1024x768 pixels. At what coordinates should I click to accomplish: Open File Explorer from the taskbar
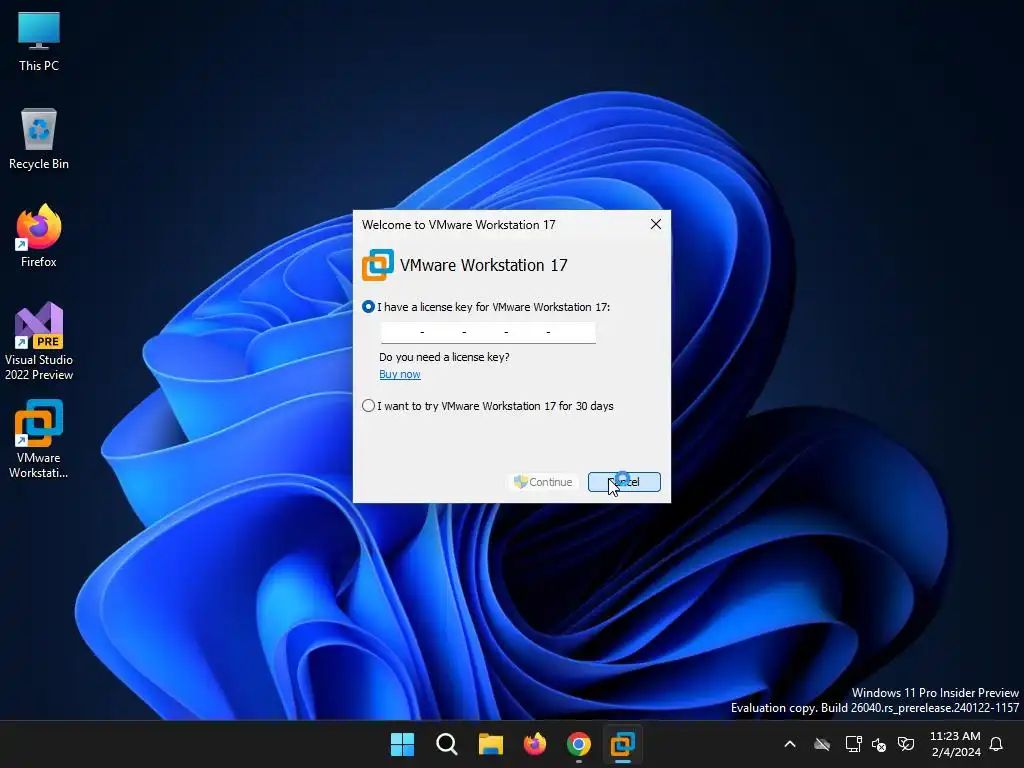point(490,744)
